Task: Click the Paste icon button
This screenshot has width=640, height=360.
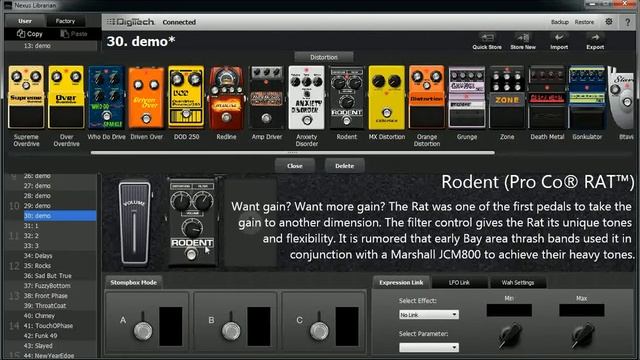Action: (x=74, y=34)
